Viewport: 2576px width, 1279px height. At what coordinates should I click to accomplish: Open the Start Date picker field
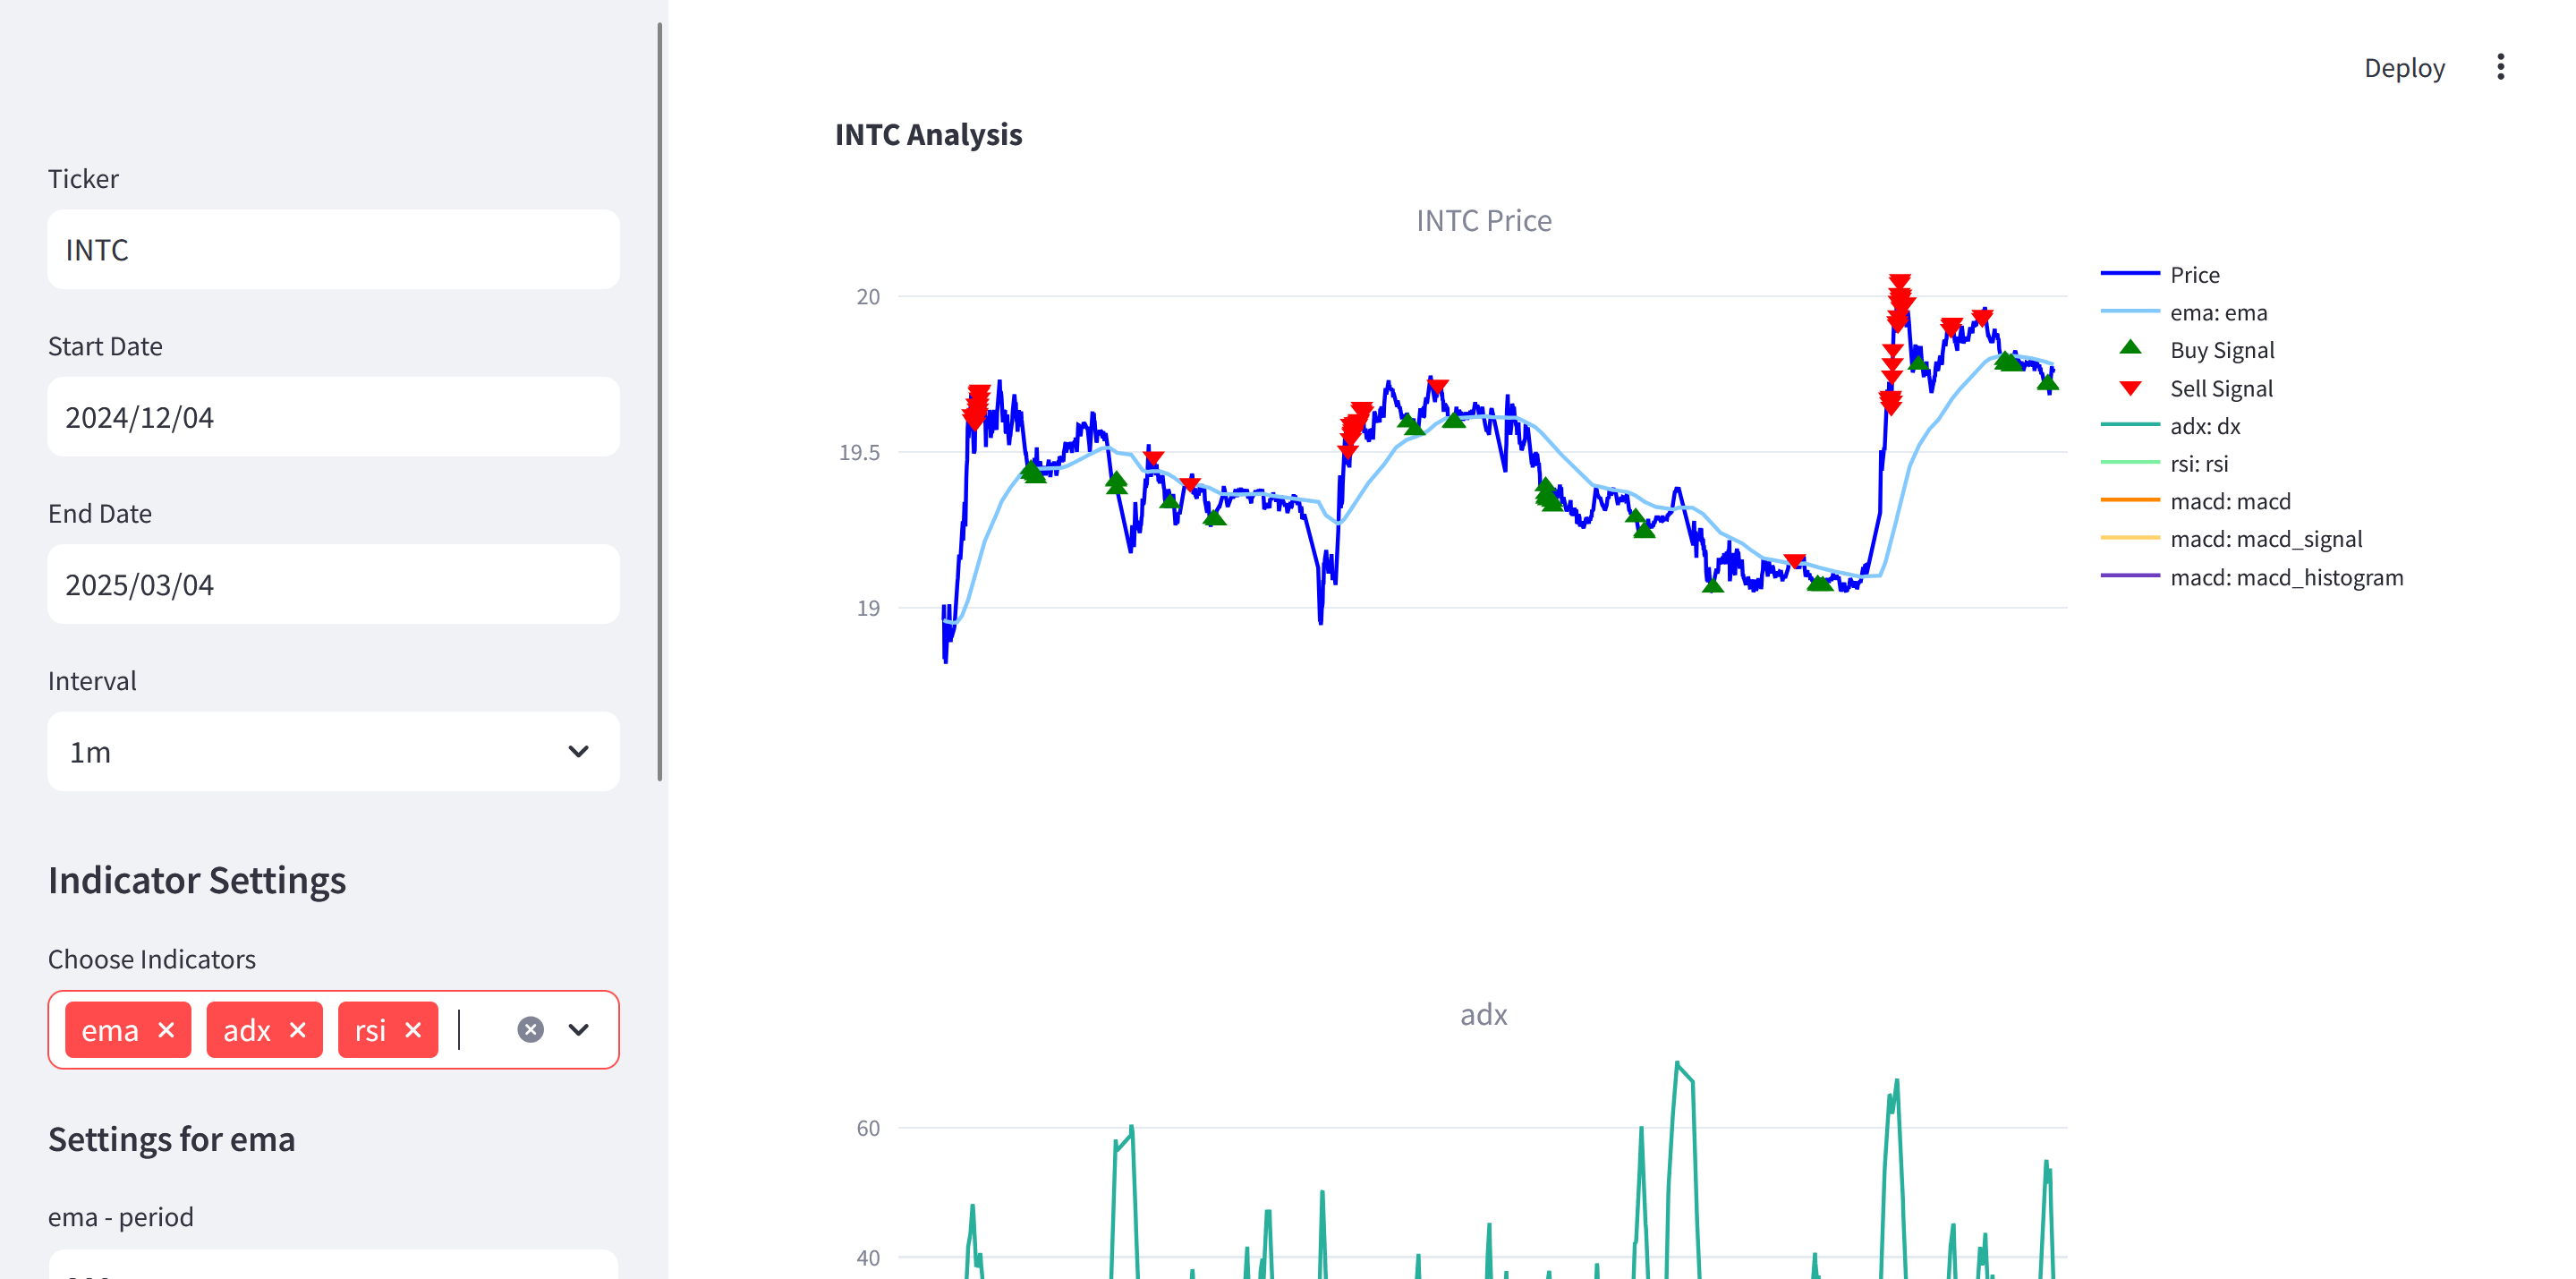(333, 417)
